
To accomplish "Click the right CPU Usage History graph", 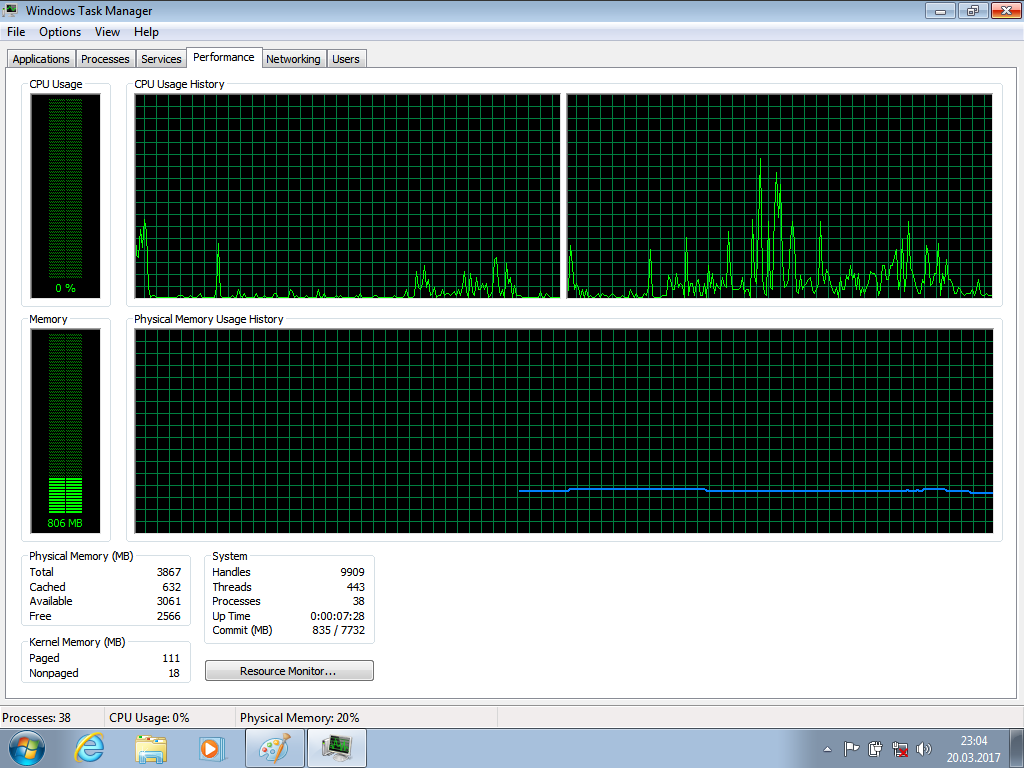I will [780, 196].
